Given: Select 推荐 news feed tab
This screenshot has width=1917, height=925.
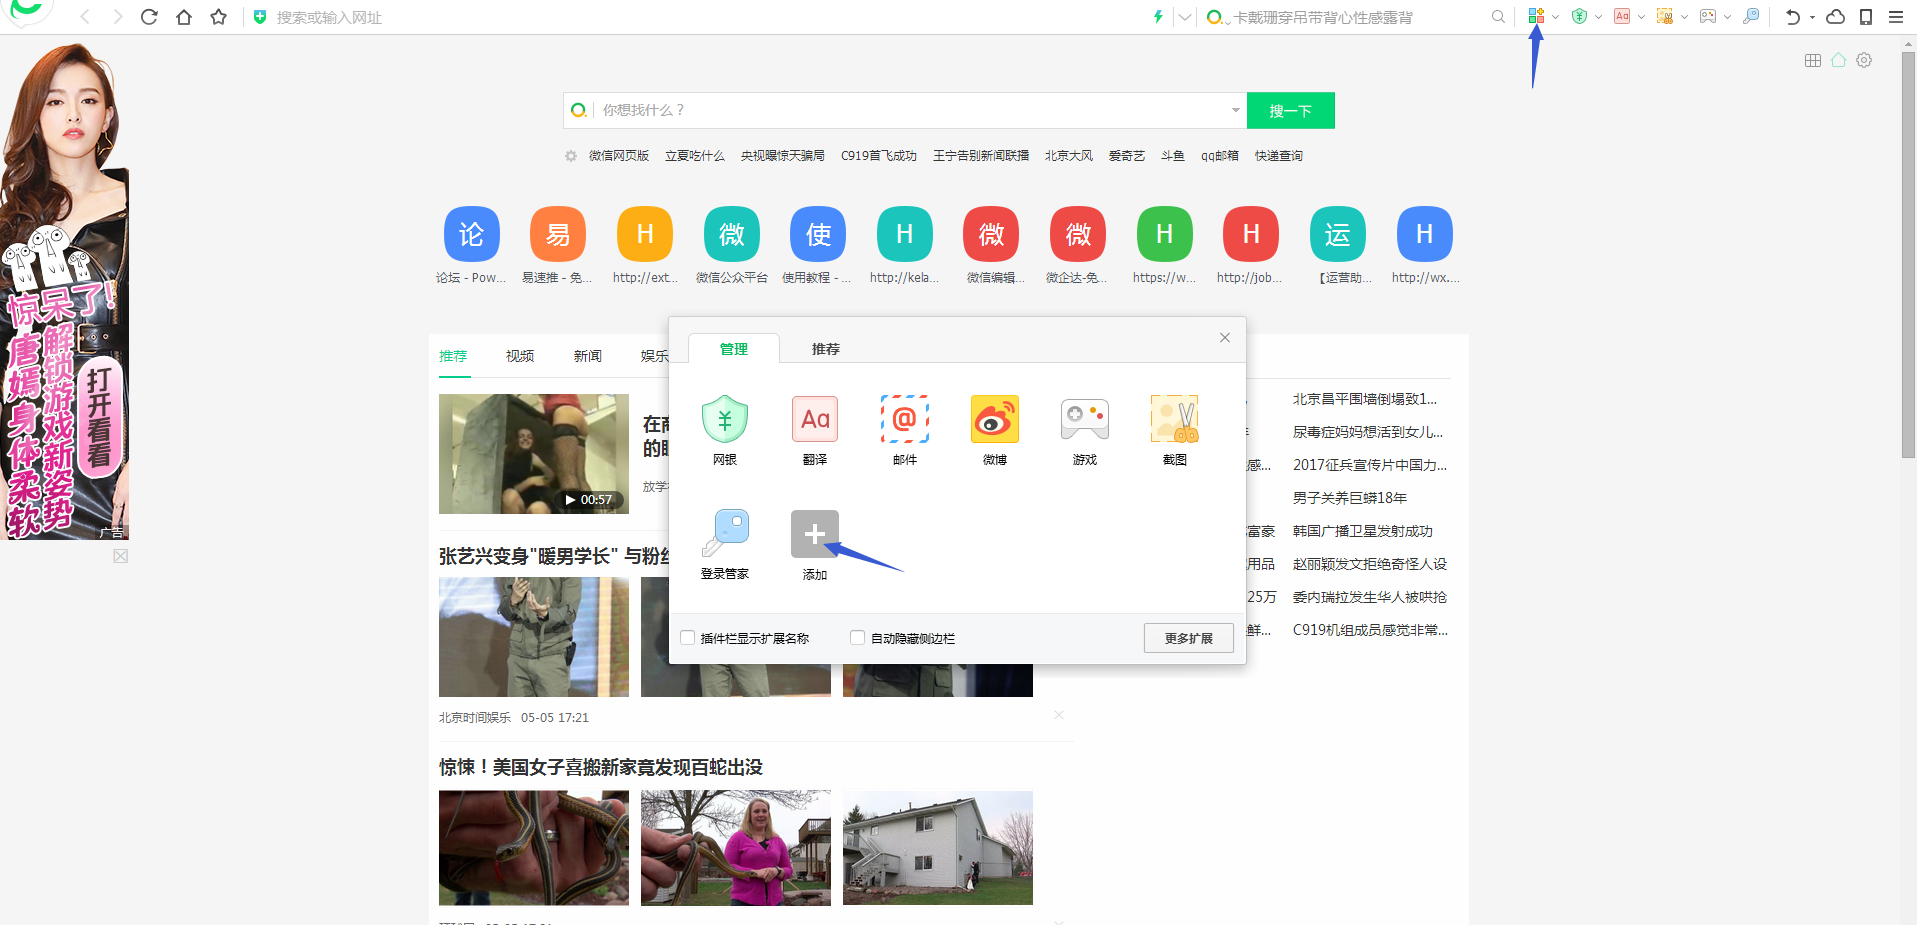Looking at the screenshot, I should pyautogui.click(x=453, y=356).
